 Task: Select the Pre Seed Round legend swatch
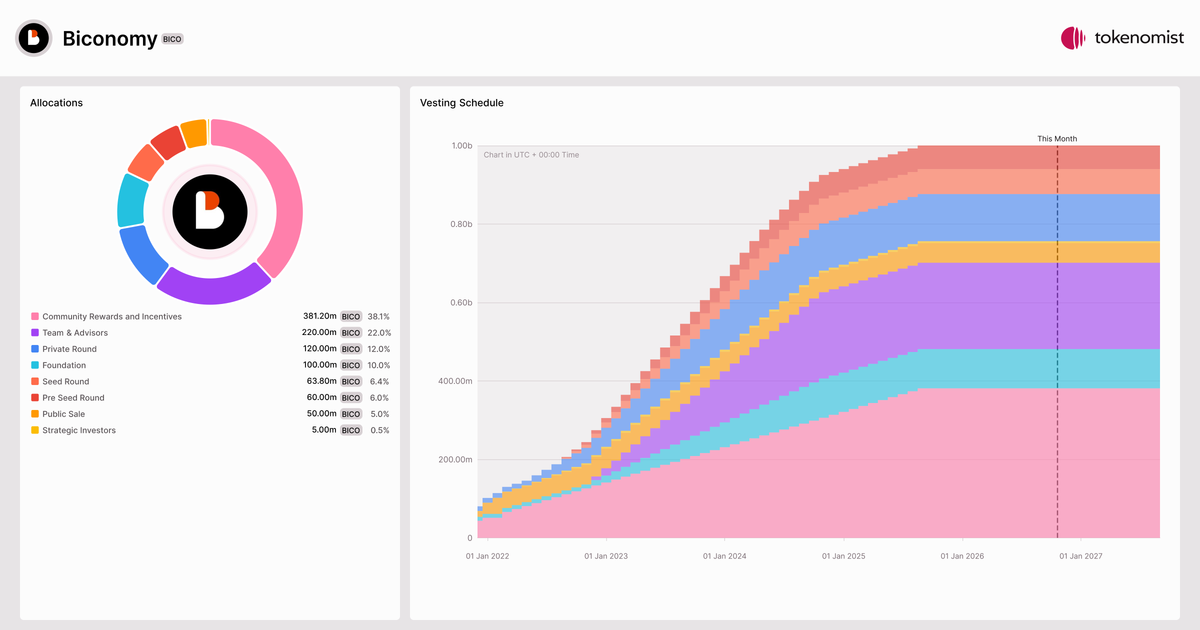35,398
